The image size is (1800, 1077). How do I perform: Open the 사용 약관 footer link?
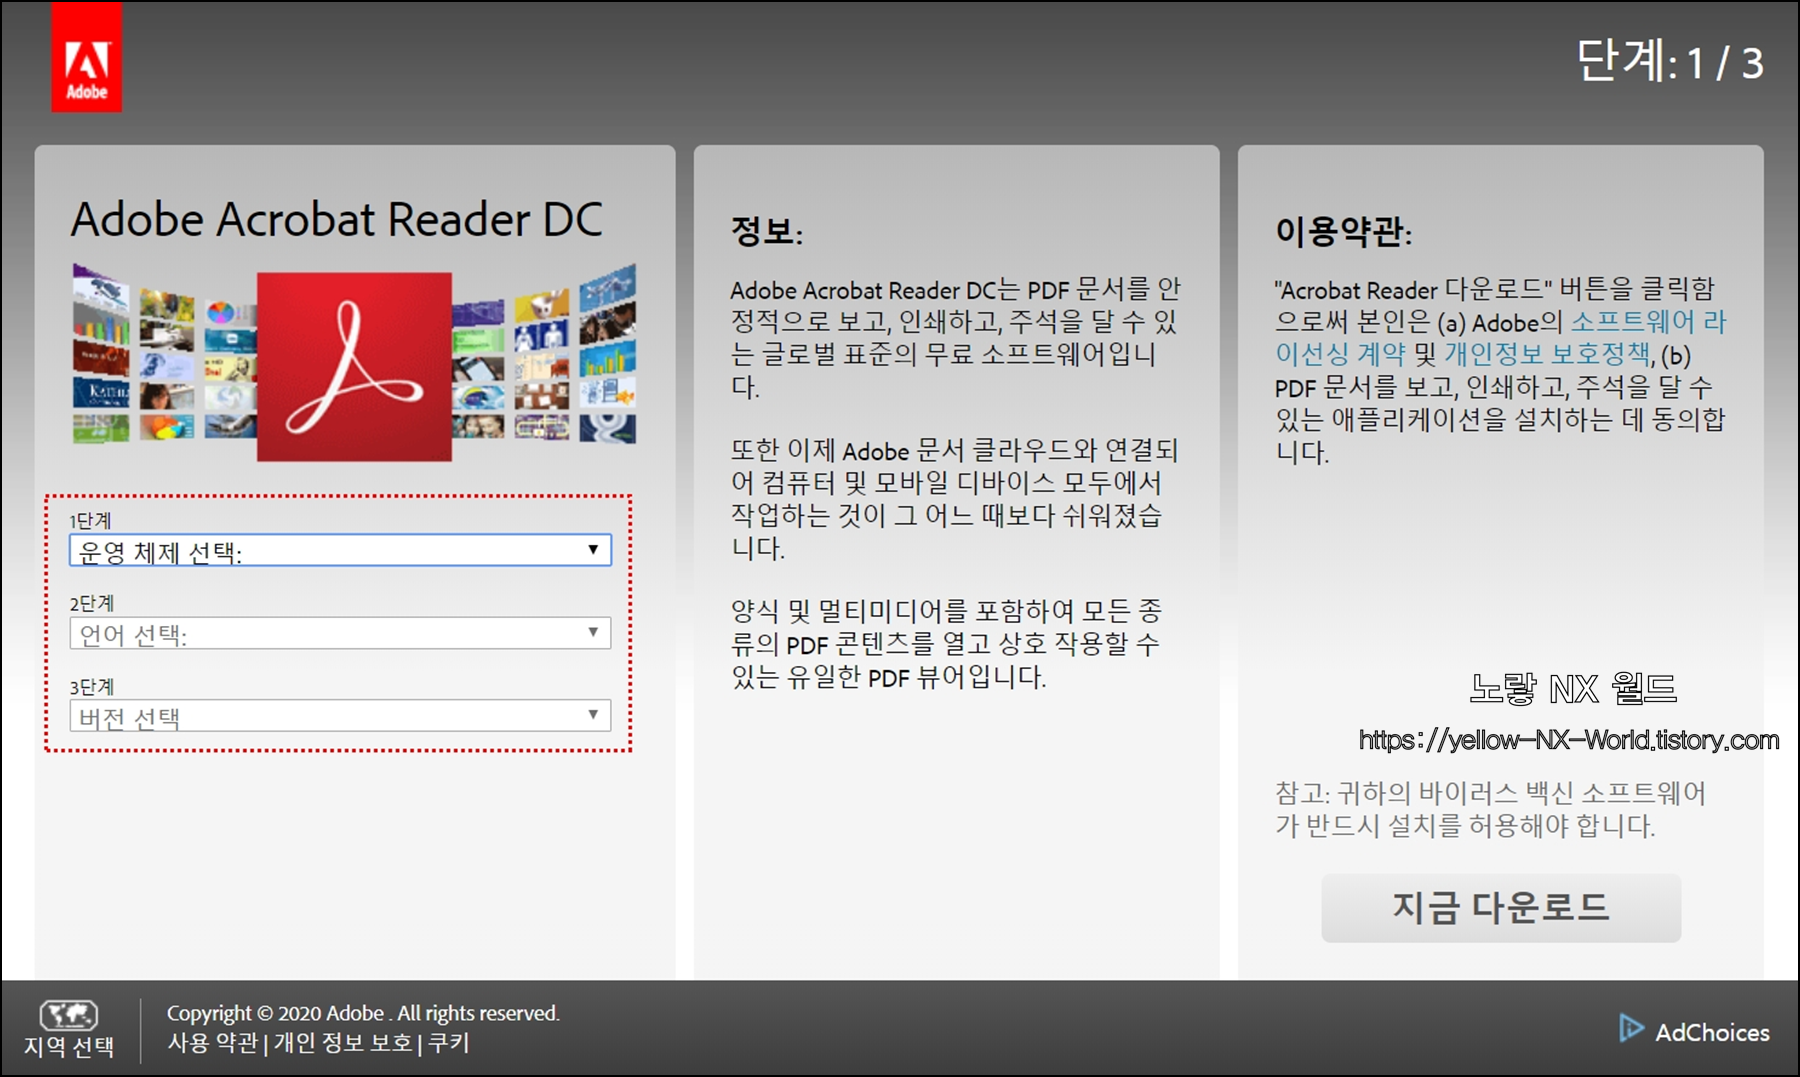[x=212, y=1043]
